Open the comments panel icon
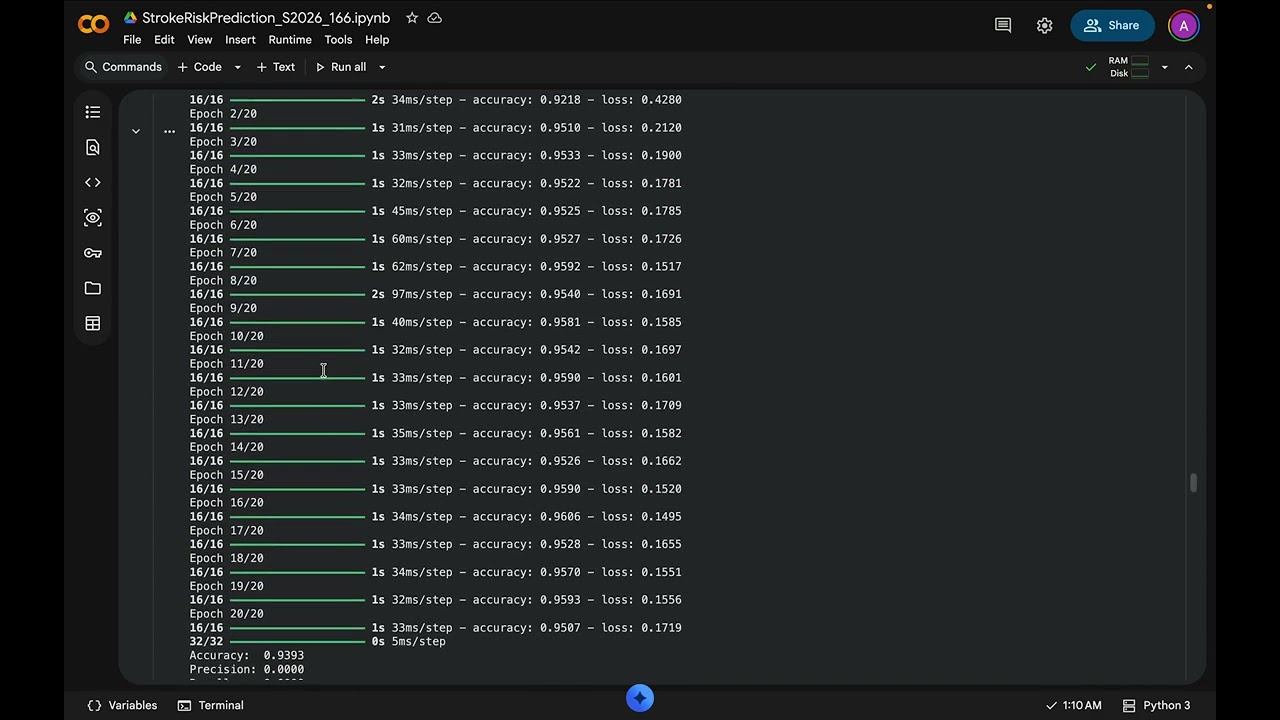The height and width of the screenshot is (720, 1280). point(1003,26)
